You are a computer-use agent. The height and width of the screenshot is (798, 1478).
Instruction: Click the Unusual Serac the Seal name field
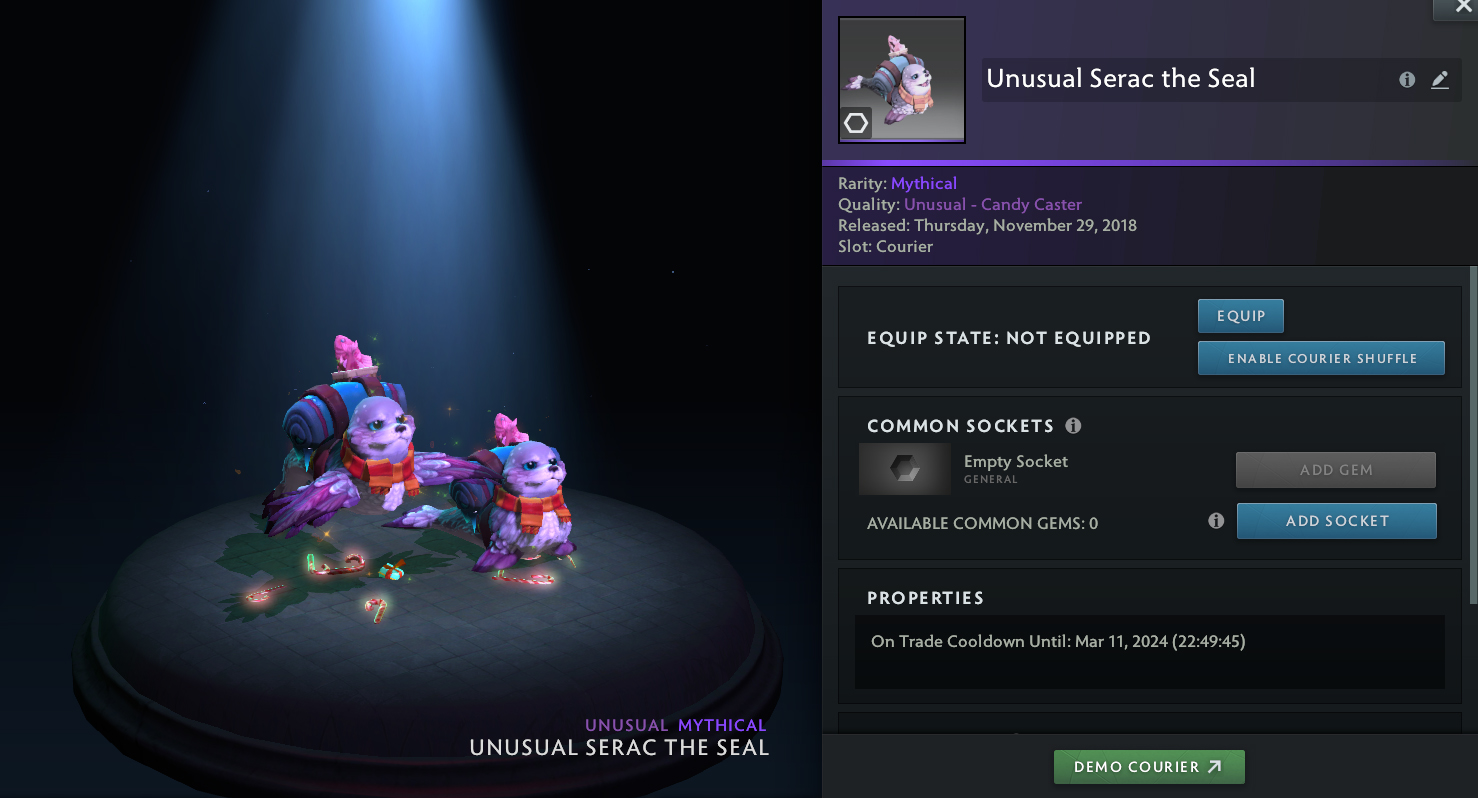pos(1180,80)
